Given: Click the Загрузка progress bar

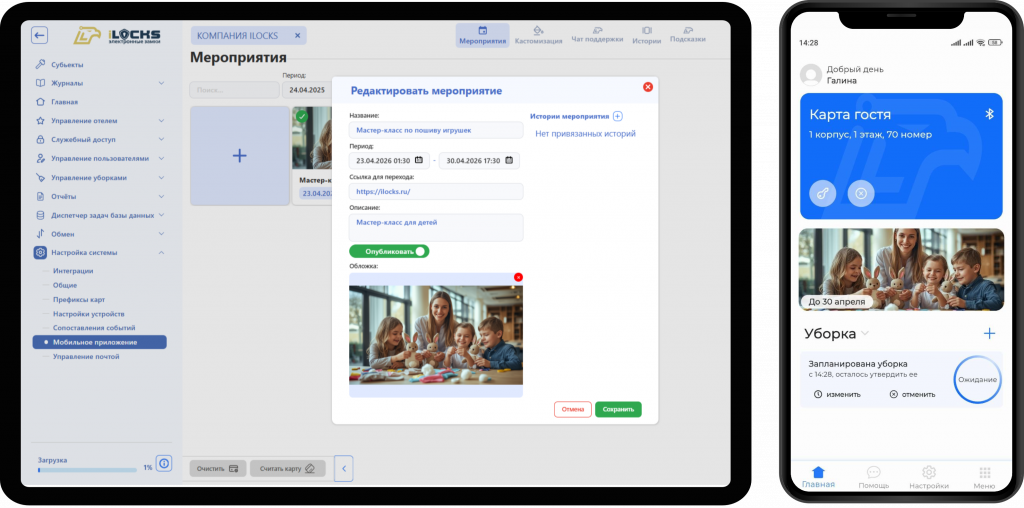Looking at the screenshot, I should [87, 469].
